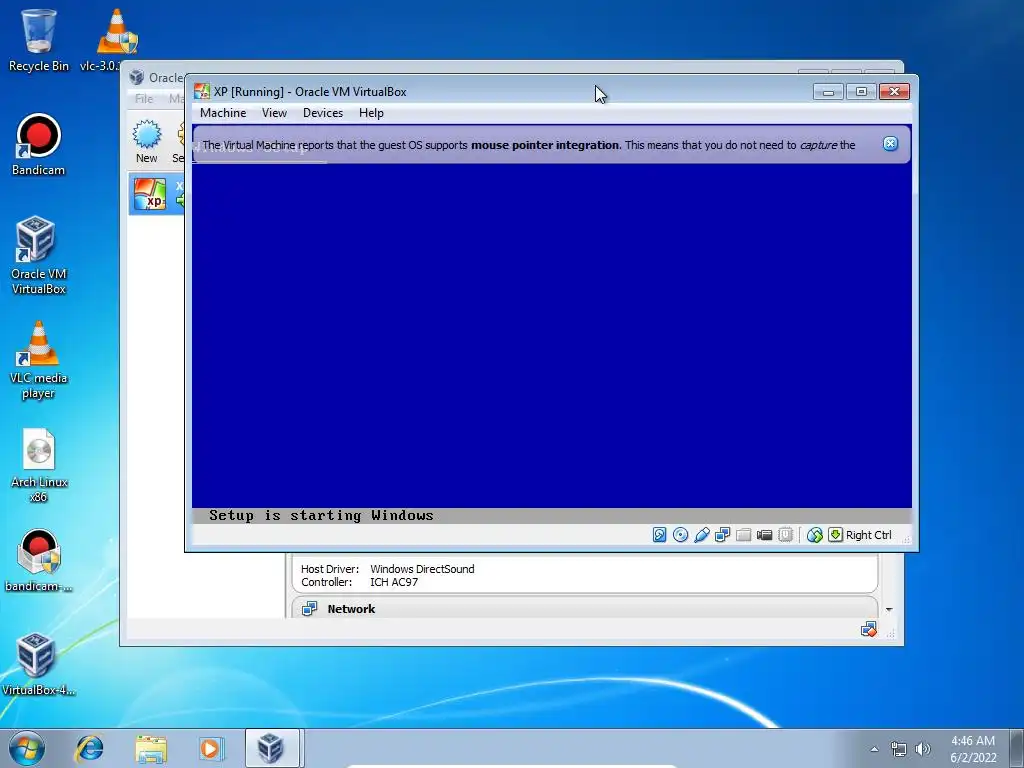This screenshot has height=768, width=1024.
Task: Click the VirtualBox Manager title bar icon
Action: (136, 77)
